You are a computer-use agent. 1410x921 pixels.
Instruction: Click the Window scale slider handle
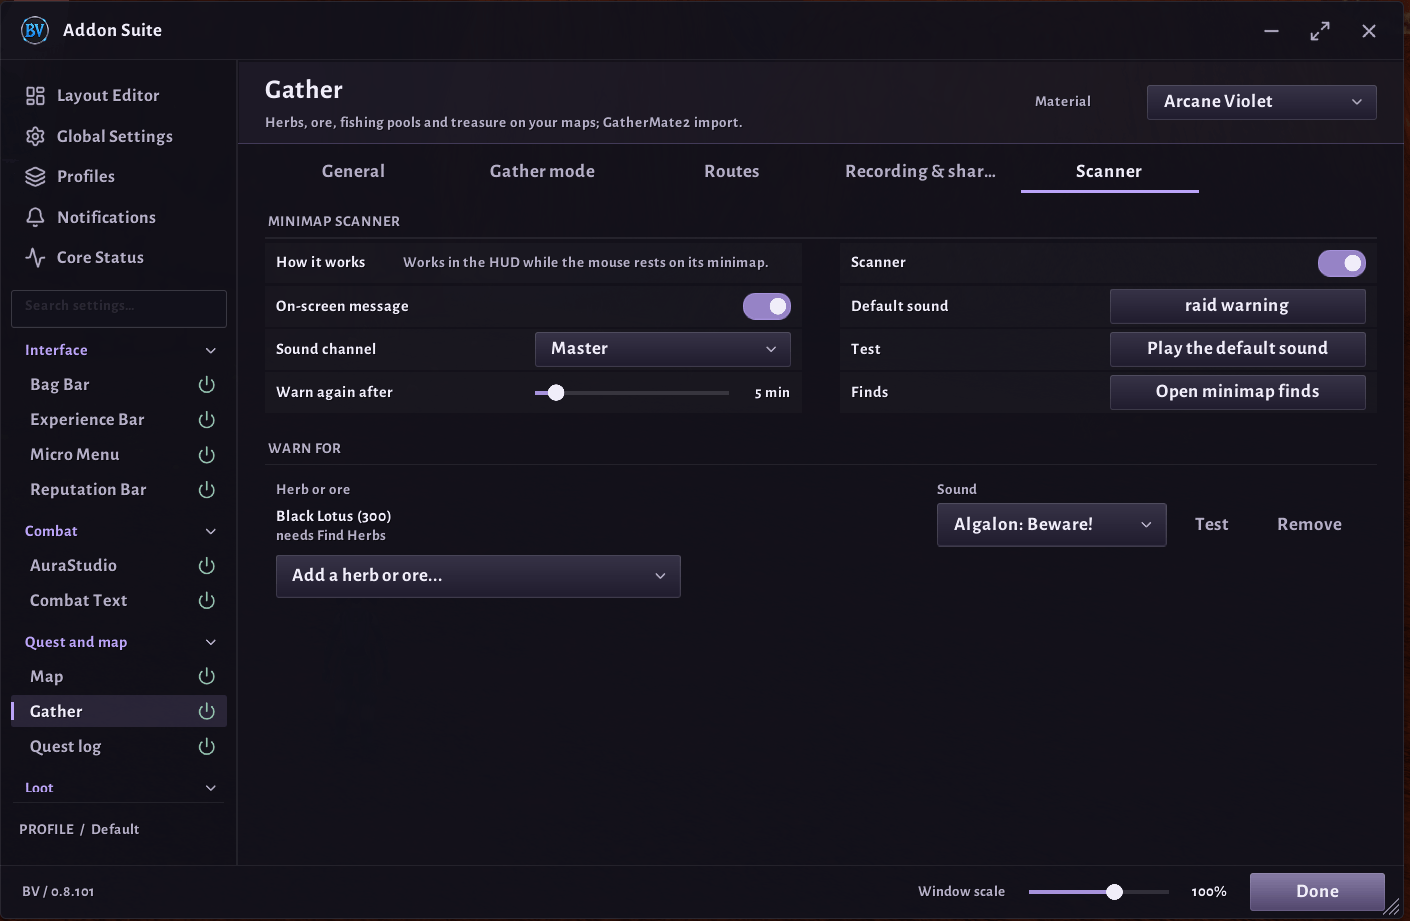click(x=1114, y=892)
